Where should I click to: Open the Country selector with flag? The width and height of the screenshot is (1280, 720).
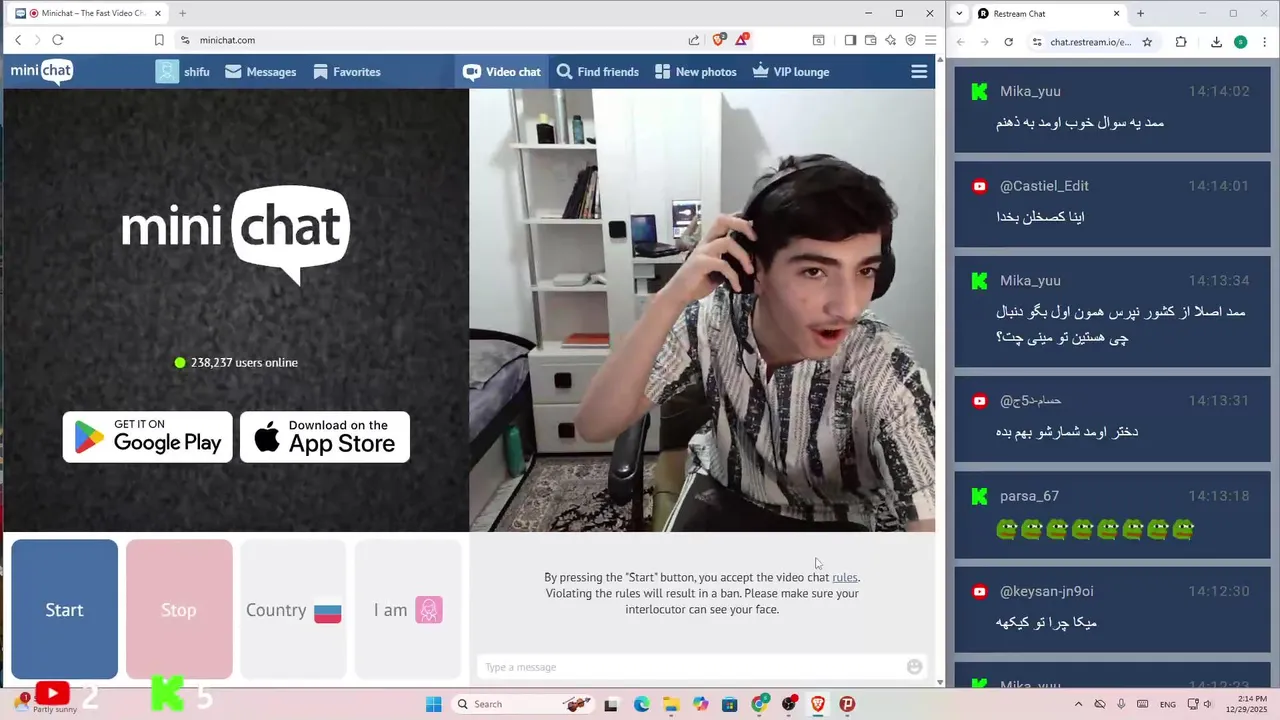coord(293,610)
